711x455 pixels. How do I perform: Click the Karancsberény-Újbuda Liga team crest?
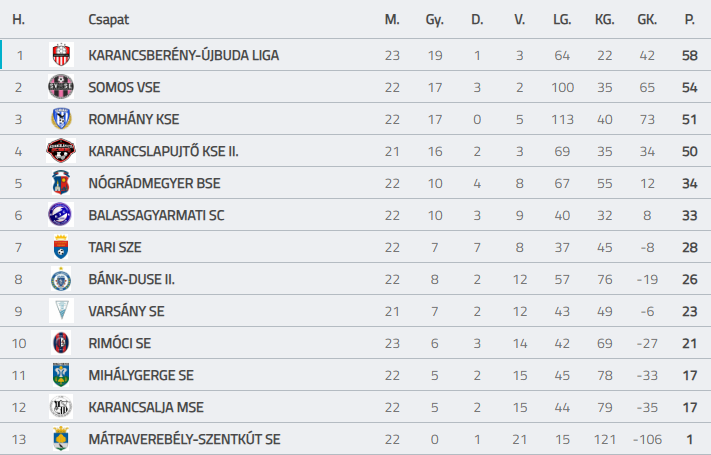61,55
